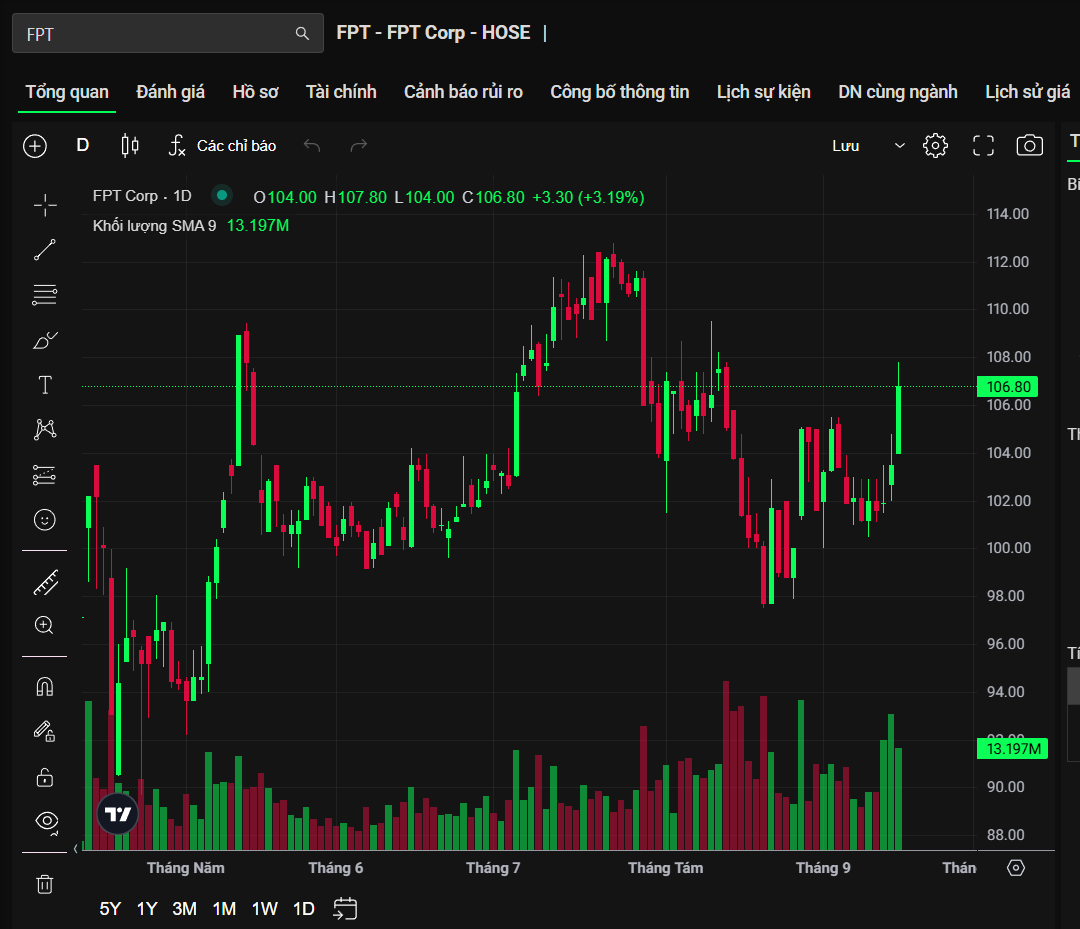Enter fullscreen chart mode
Image resolution: width=1080 pixels, height=929 pixels.
point(984,146)
